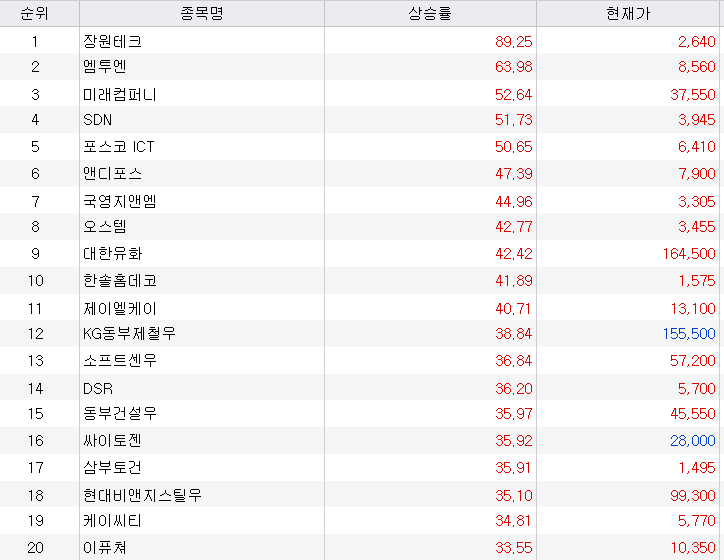
Task: Select stock name 싸이토젠
Action: [x=112, y=440]
